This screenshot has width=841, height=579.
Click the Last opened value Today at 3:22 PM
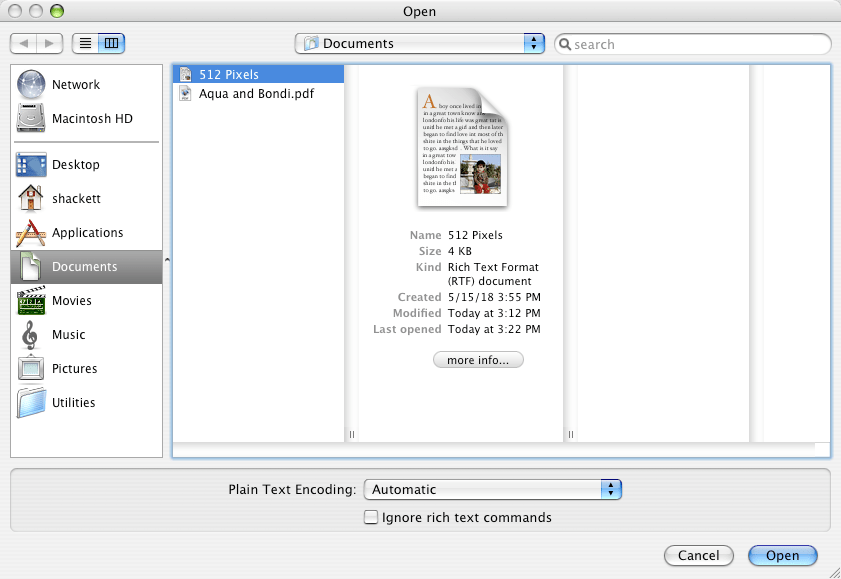click(495, 329)
